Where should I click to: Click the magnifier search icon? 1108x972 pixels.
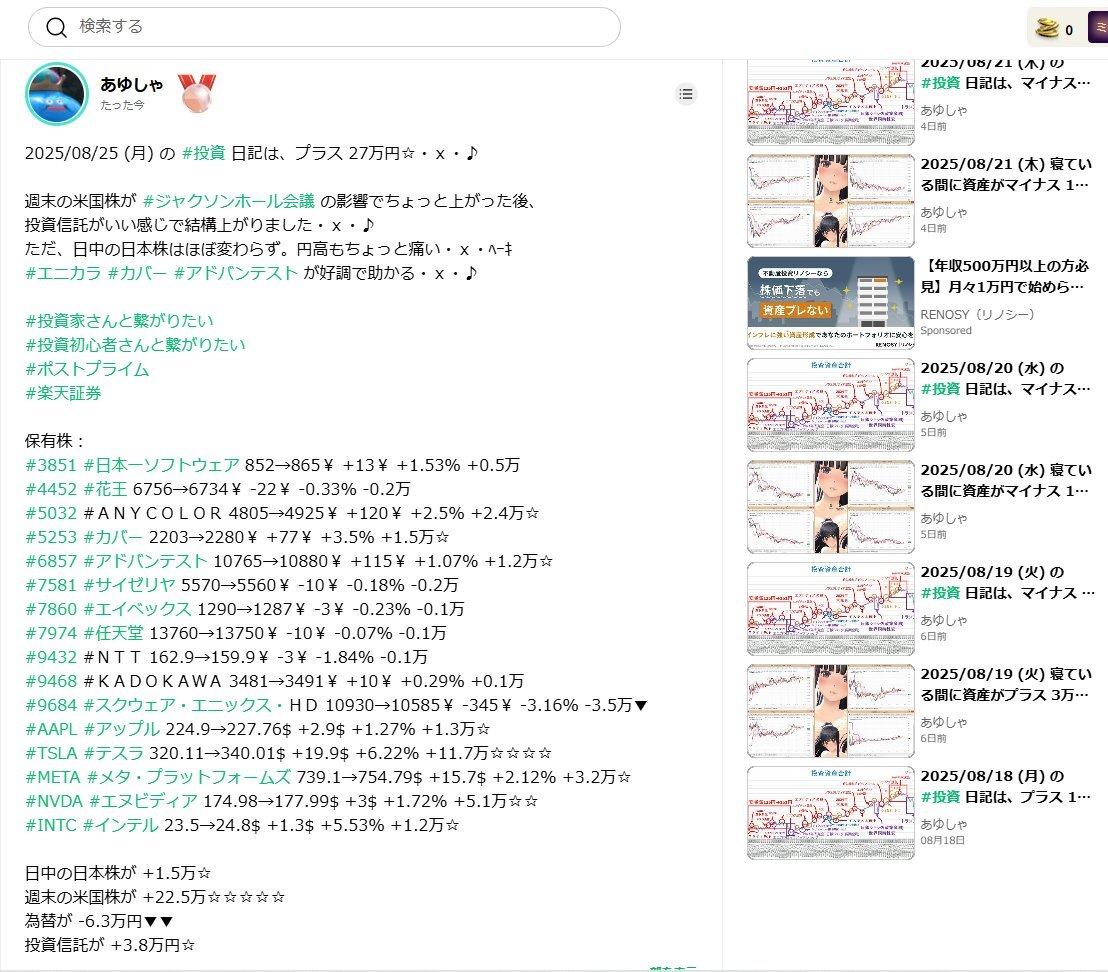(57, 28)
